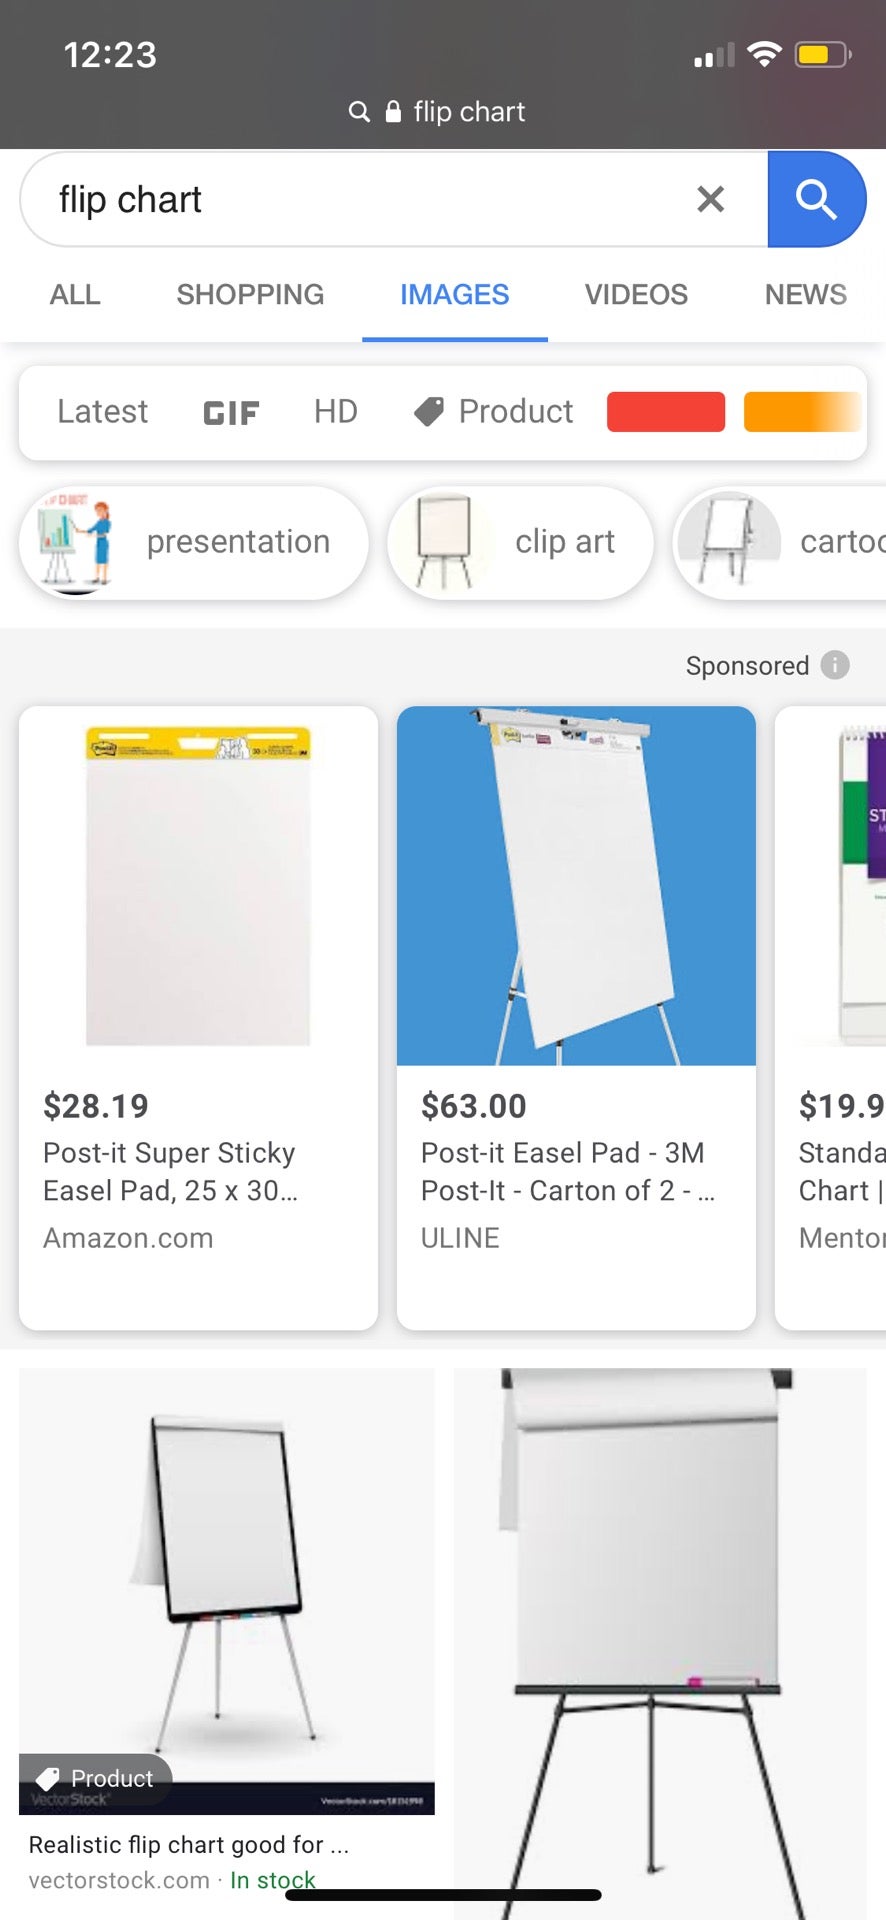Go to the All results tab
The image size is (886, 1920).
pyautogui.click(x=75, y=294)
